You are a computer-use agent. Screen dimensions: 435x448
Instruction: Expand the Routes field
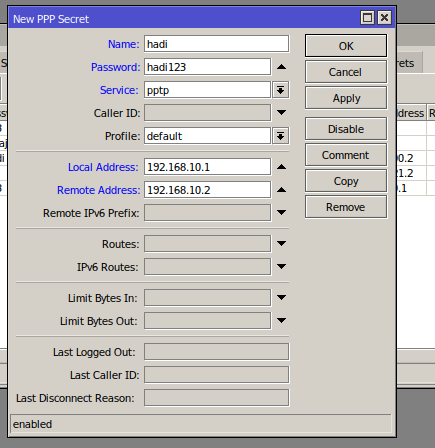pyautogui.click(x=281, y=244)
